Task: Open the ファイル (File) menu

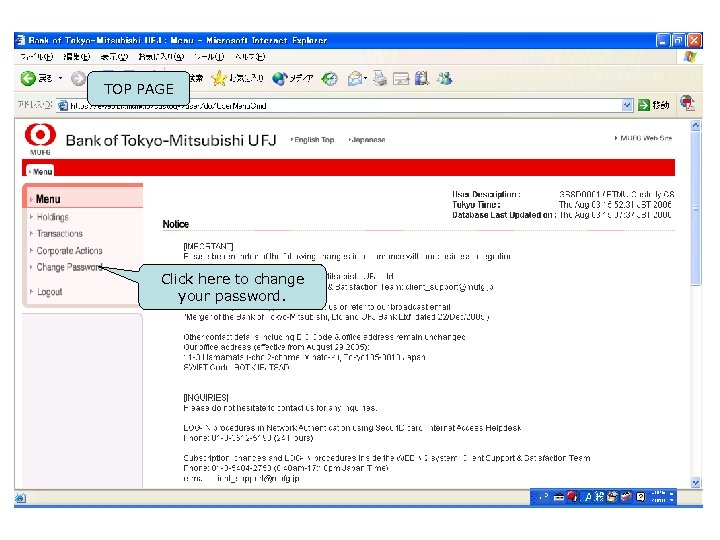Action: tap(37, 57)
